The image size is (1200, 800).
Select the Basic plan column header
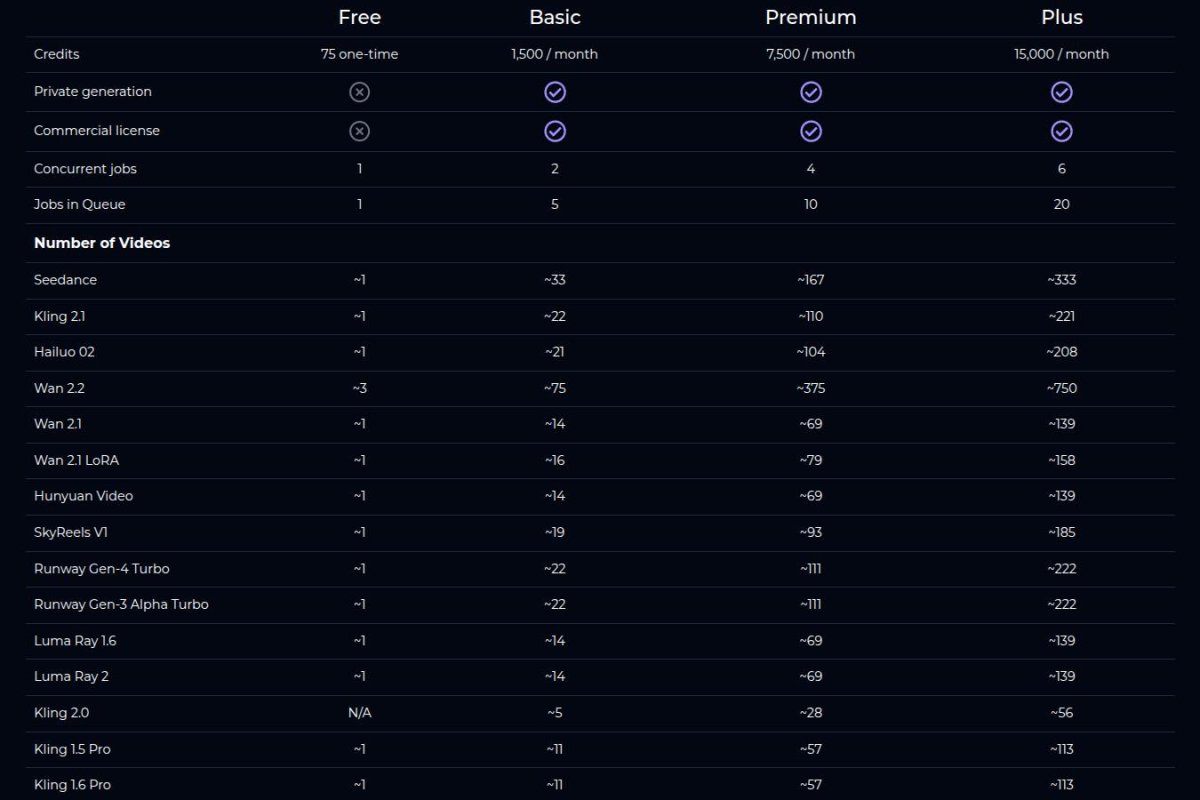(x=555, y=17)
